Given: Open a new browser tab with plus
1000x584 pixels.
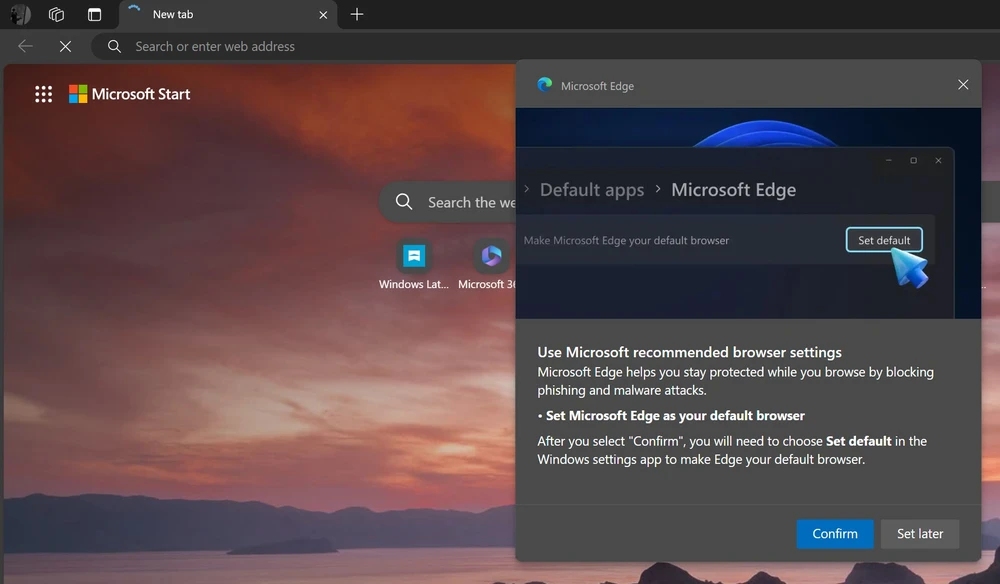Looking at the screenshot, I should [357, 14].
